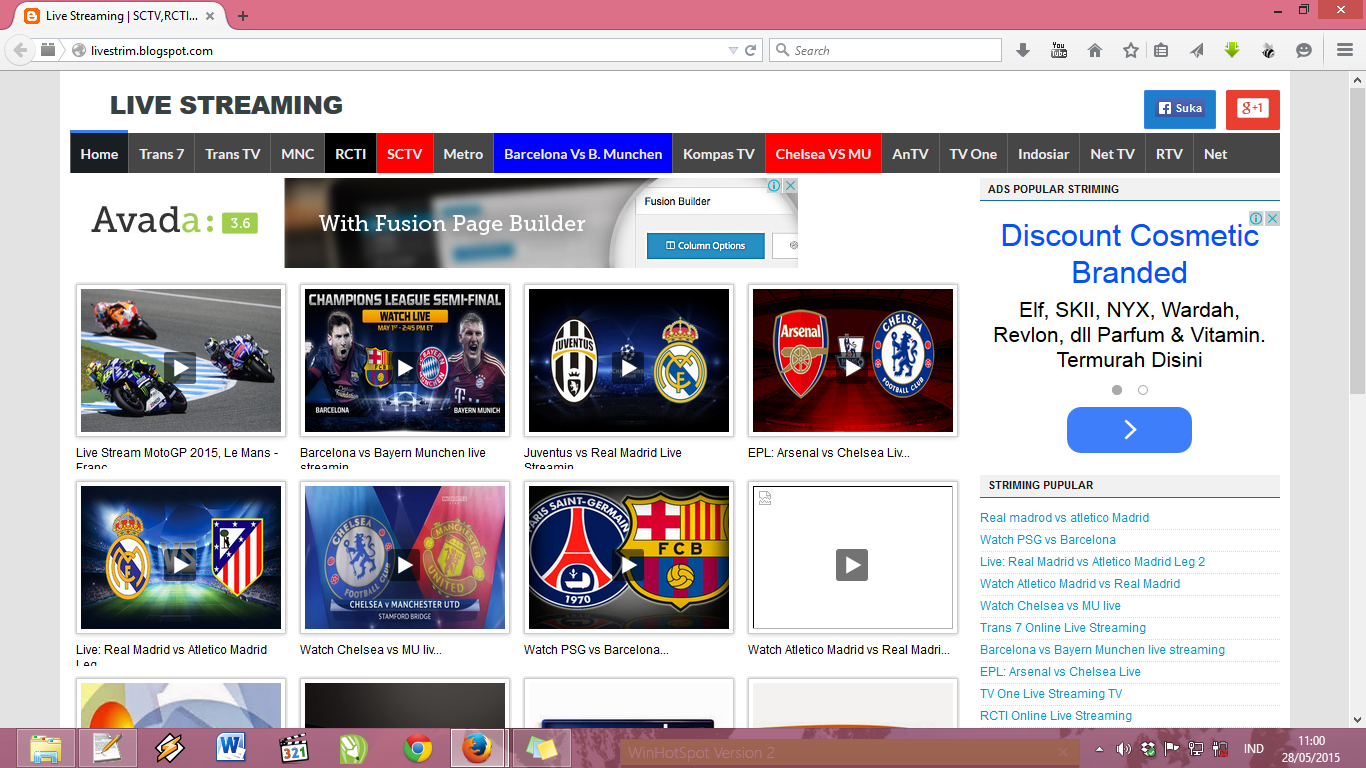Click blue arrow button in cosmetic ad
Viewport: 1366px width, 768px height.
pos(1129,430)
